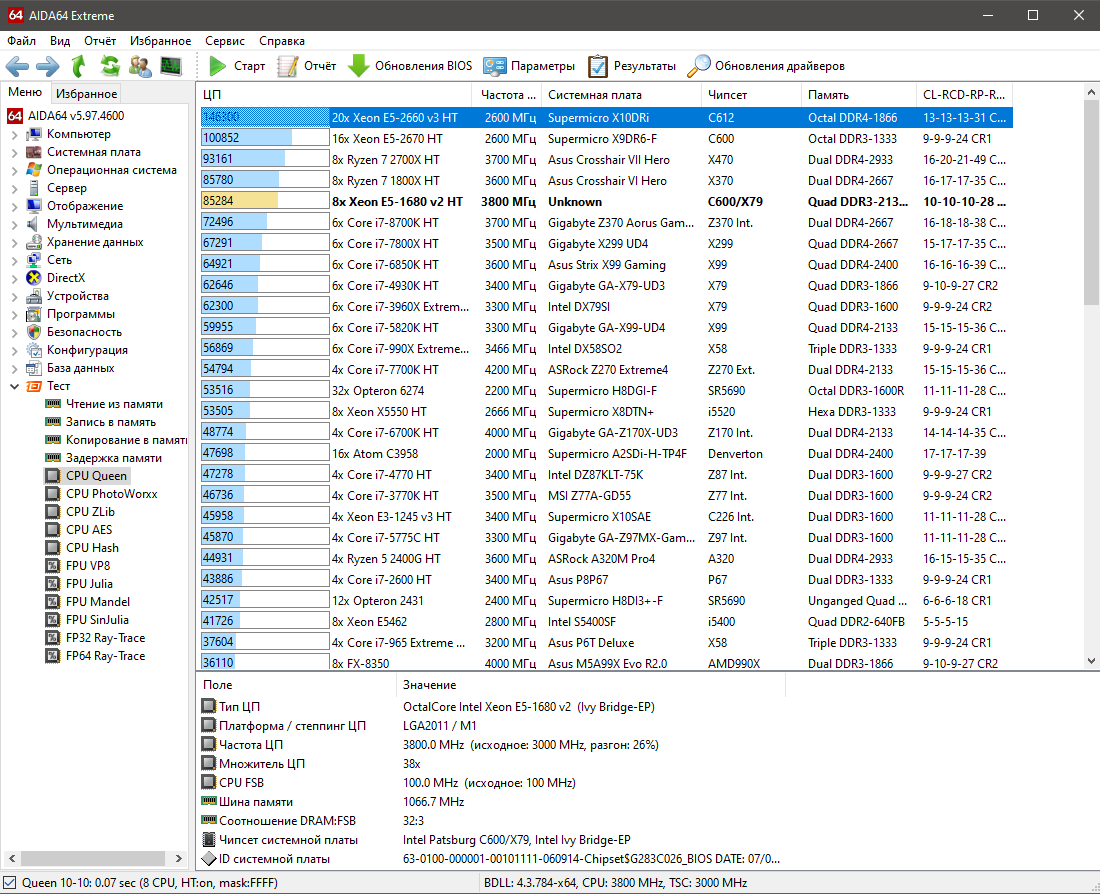Expand the DirectX tree node
Image resolution: width=1100 pixels, height=894 pixels.
pyautogui.click(x=14, y=278)
